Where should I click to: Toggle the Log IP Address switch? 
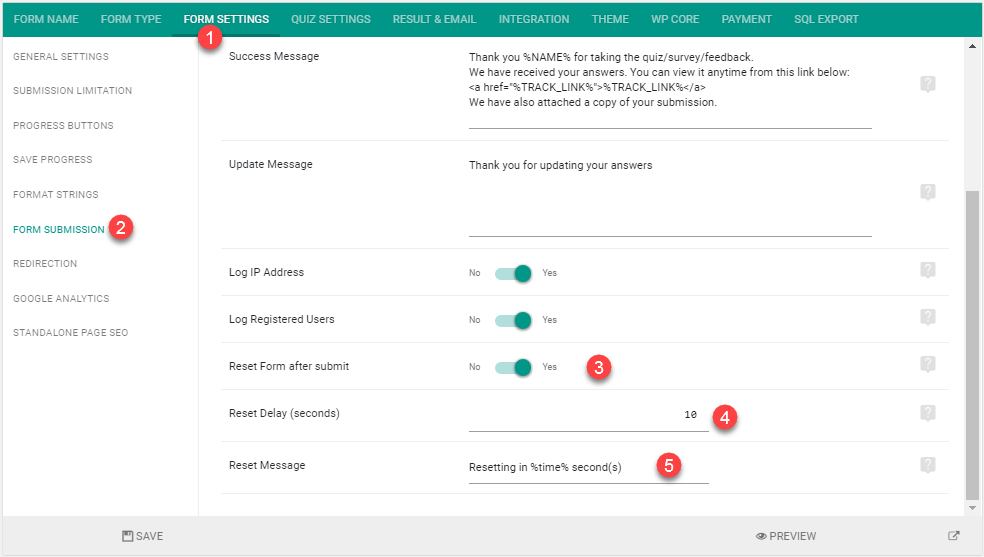click(513, 273)
